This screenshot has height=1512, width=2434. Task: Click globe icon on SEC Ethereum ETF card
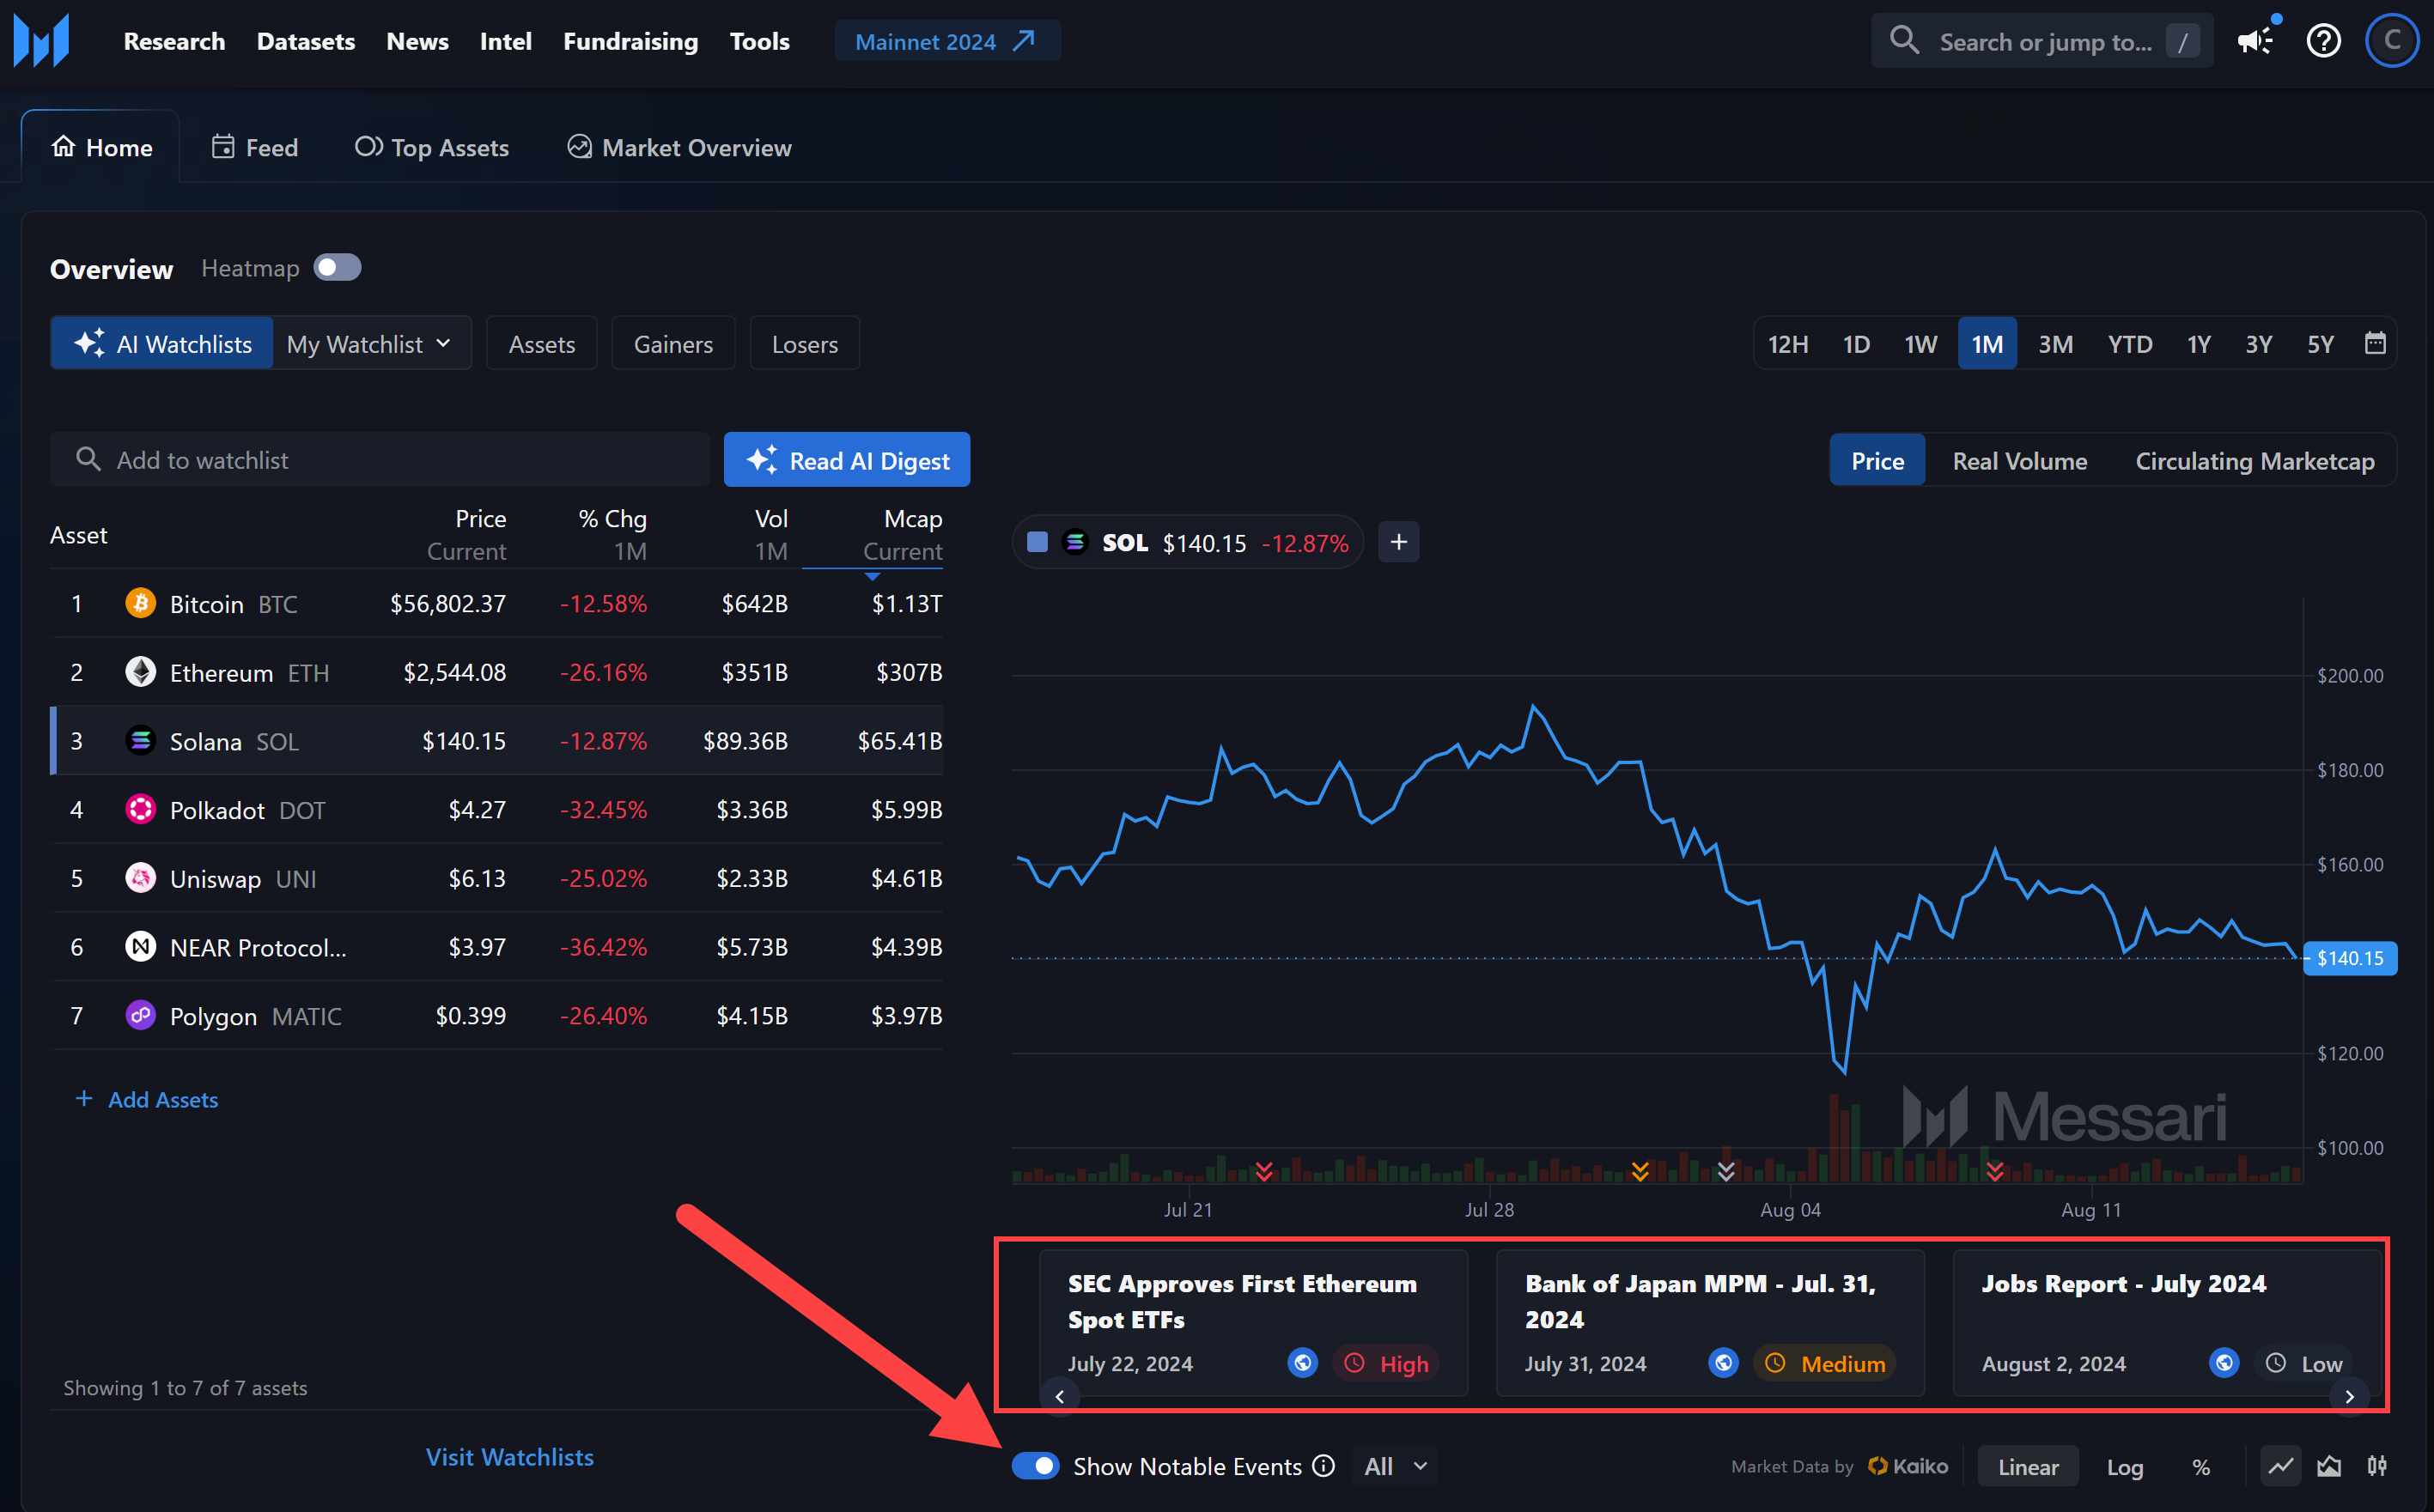click(1302, 1363)
